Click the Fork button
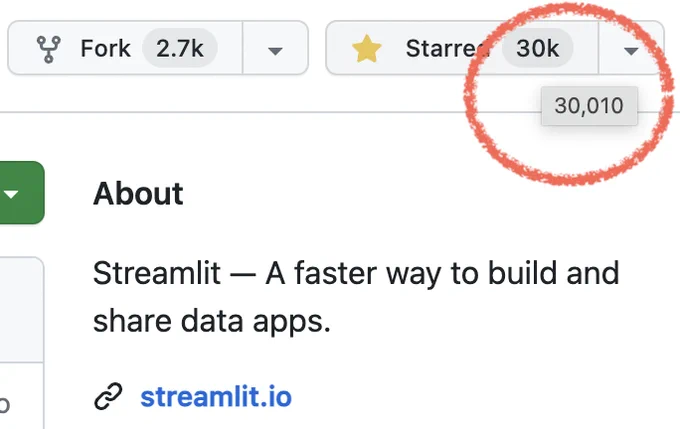 pos(125,48)
